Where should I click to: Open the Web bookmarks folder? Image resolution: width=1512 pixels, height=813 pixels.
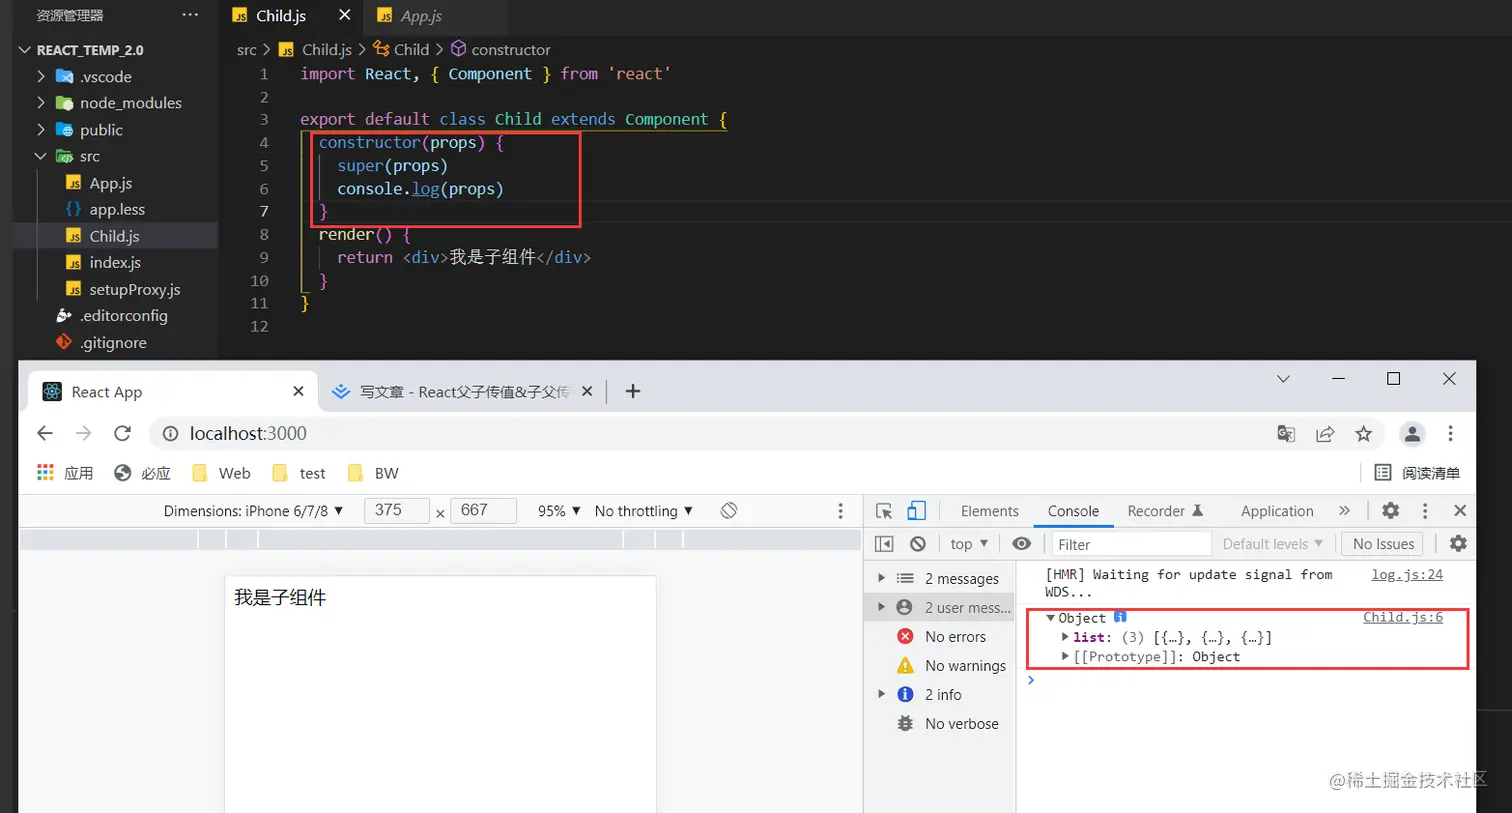[x=221, y=473]
